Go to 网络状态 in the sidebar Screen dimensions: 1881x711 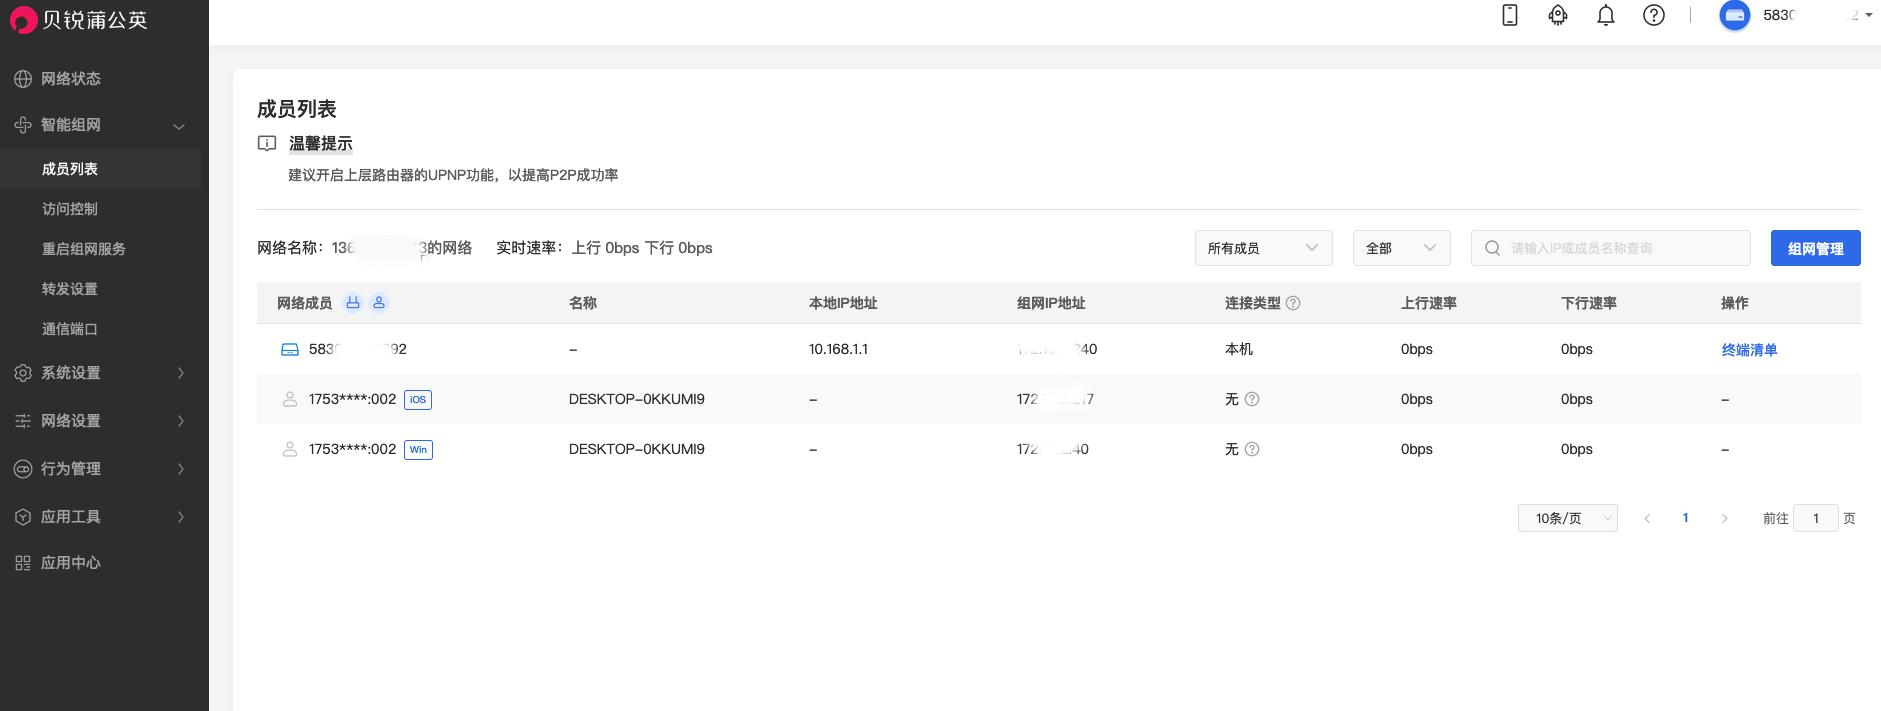pyautogui.click(x=70, y=79)
